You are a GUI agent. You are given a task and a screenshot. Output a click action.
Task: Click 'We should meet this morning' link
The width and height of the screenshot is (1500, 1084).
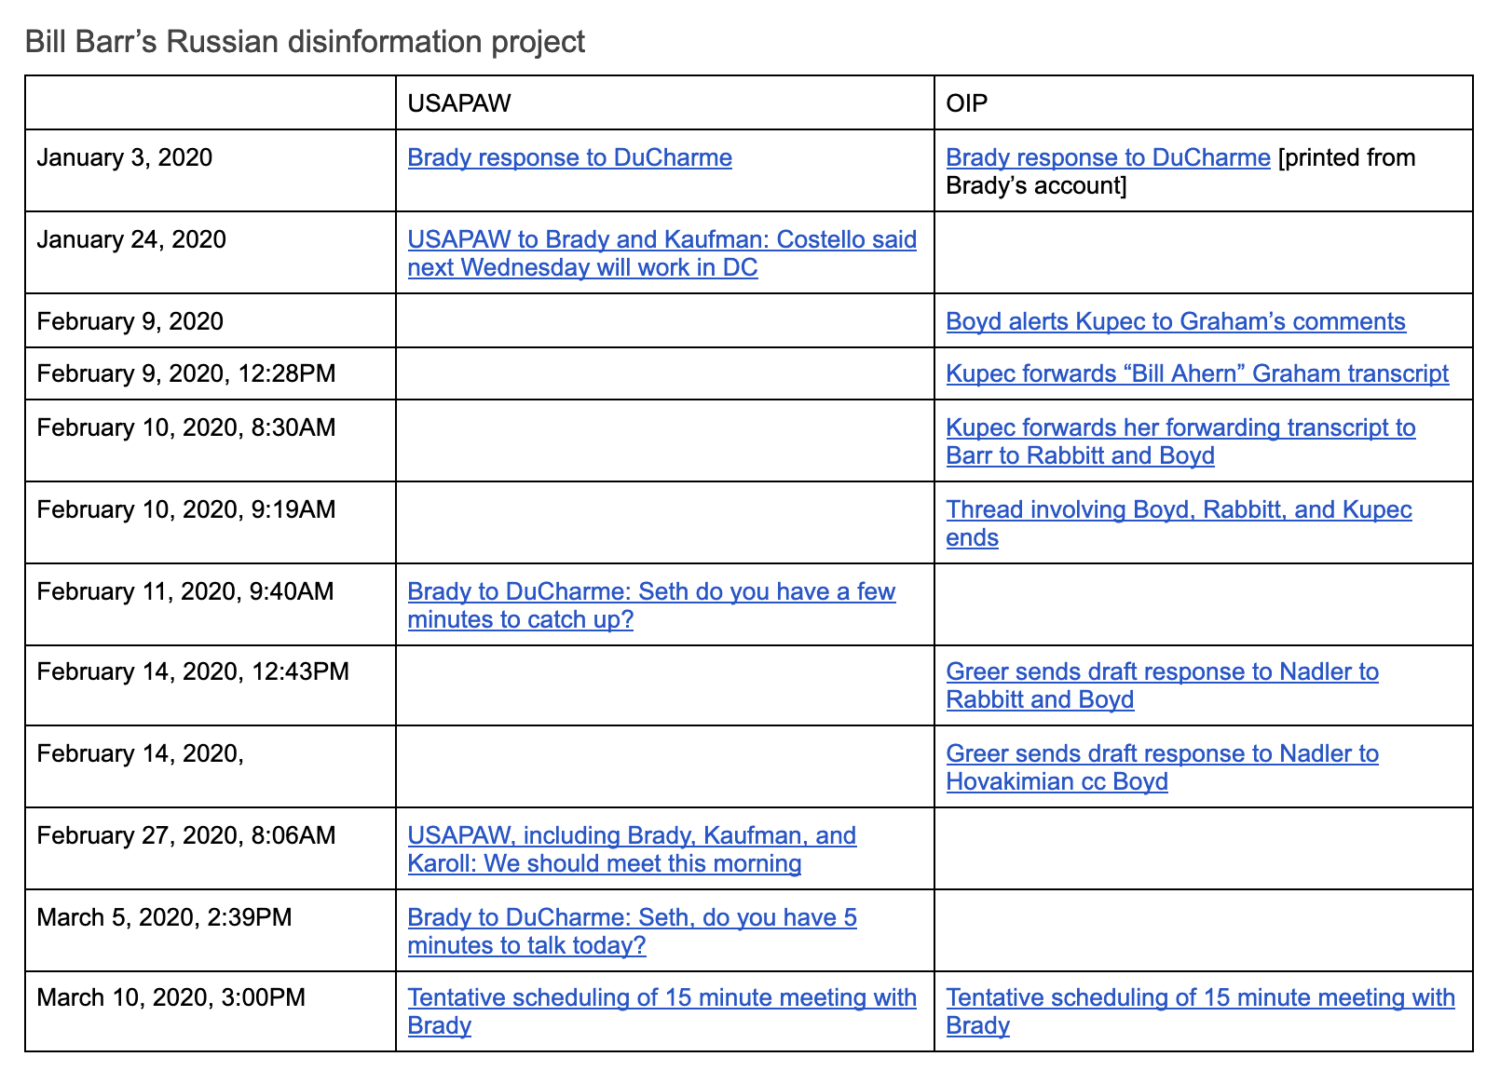(631, 836)
